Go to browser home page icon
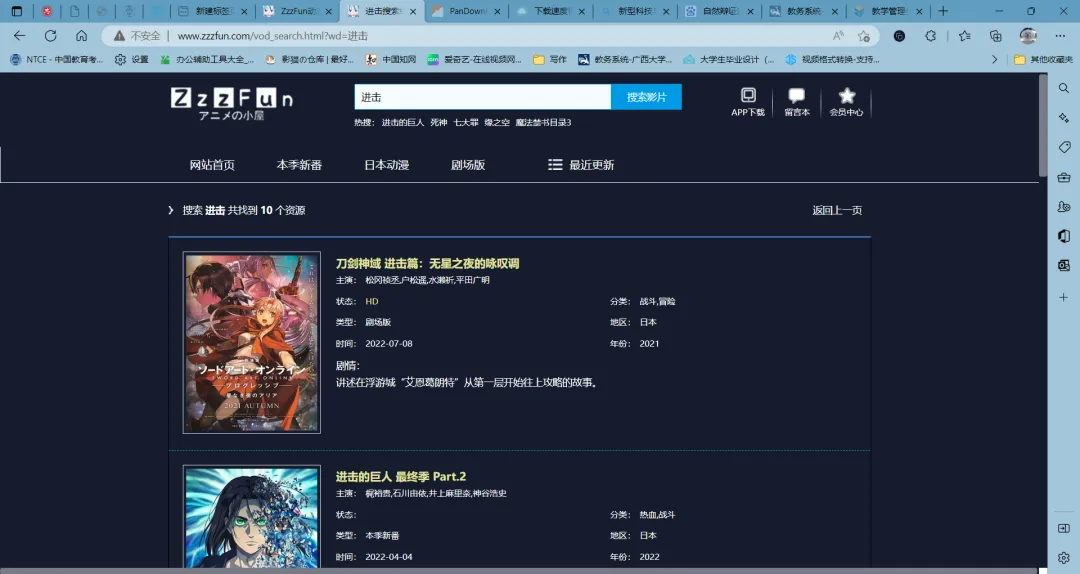Screen dimensions: 1080x574 (x=81, y=36)
